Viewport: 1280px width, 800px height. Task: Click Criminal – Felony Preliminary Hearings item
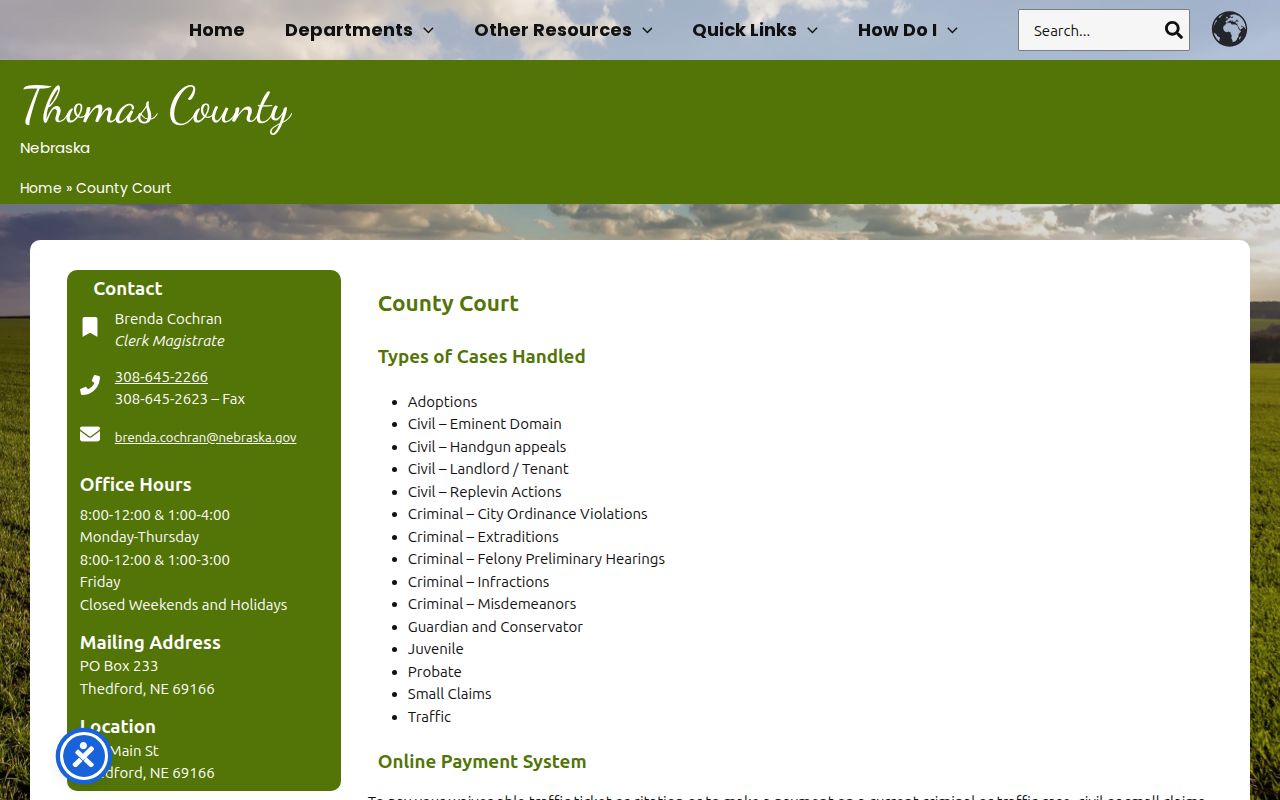536,559
